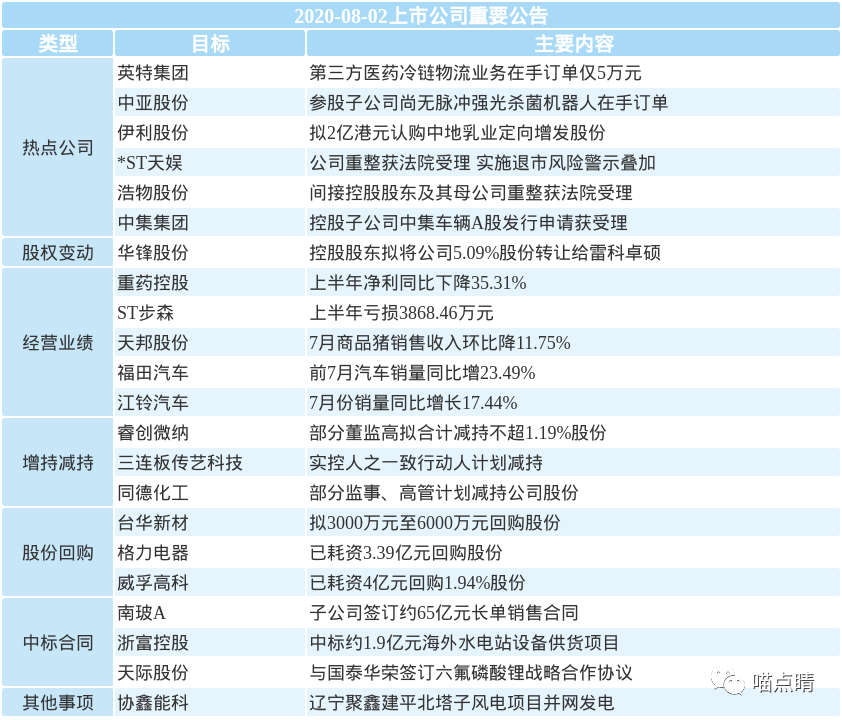Viewport: 842px width, 720px height.
Task: Click 拟3000万元至6000万元回购股份
Action: 434,522
